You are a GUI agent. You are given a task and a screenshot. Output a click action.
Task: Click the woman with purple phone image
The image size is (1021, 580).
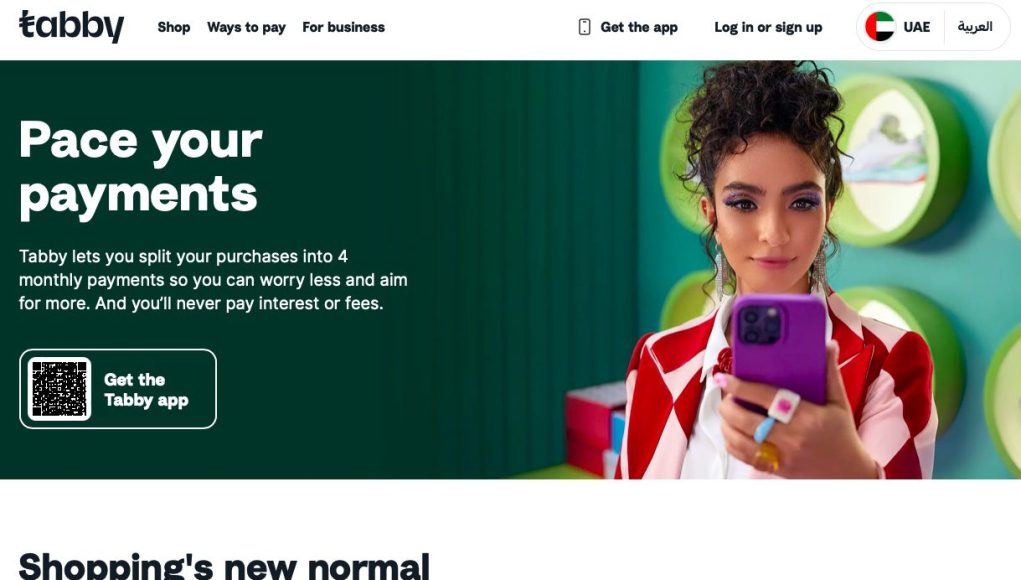tap(775, 270)
